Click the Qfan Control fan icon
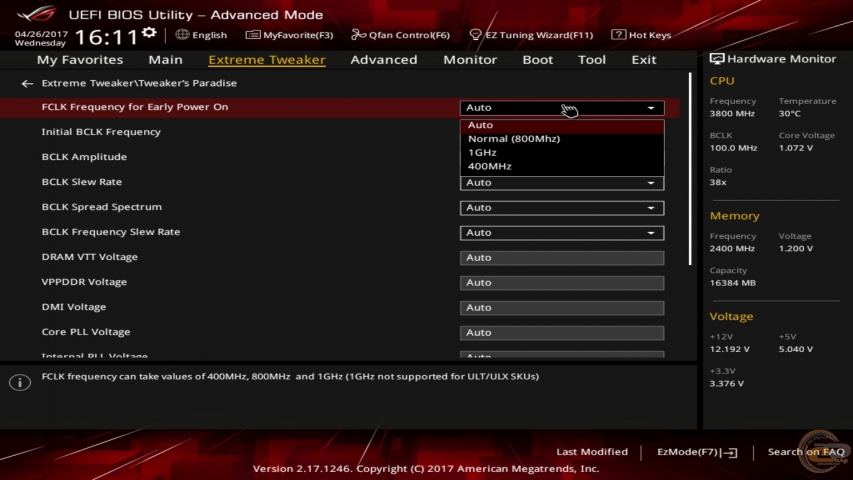Screen dimensions: 853x480 358,35
